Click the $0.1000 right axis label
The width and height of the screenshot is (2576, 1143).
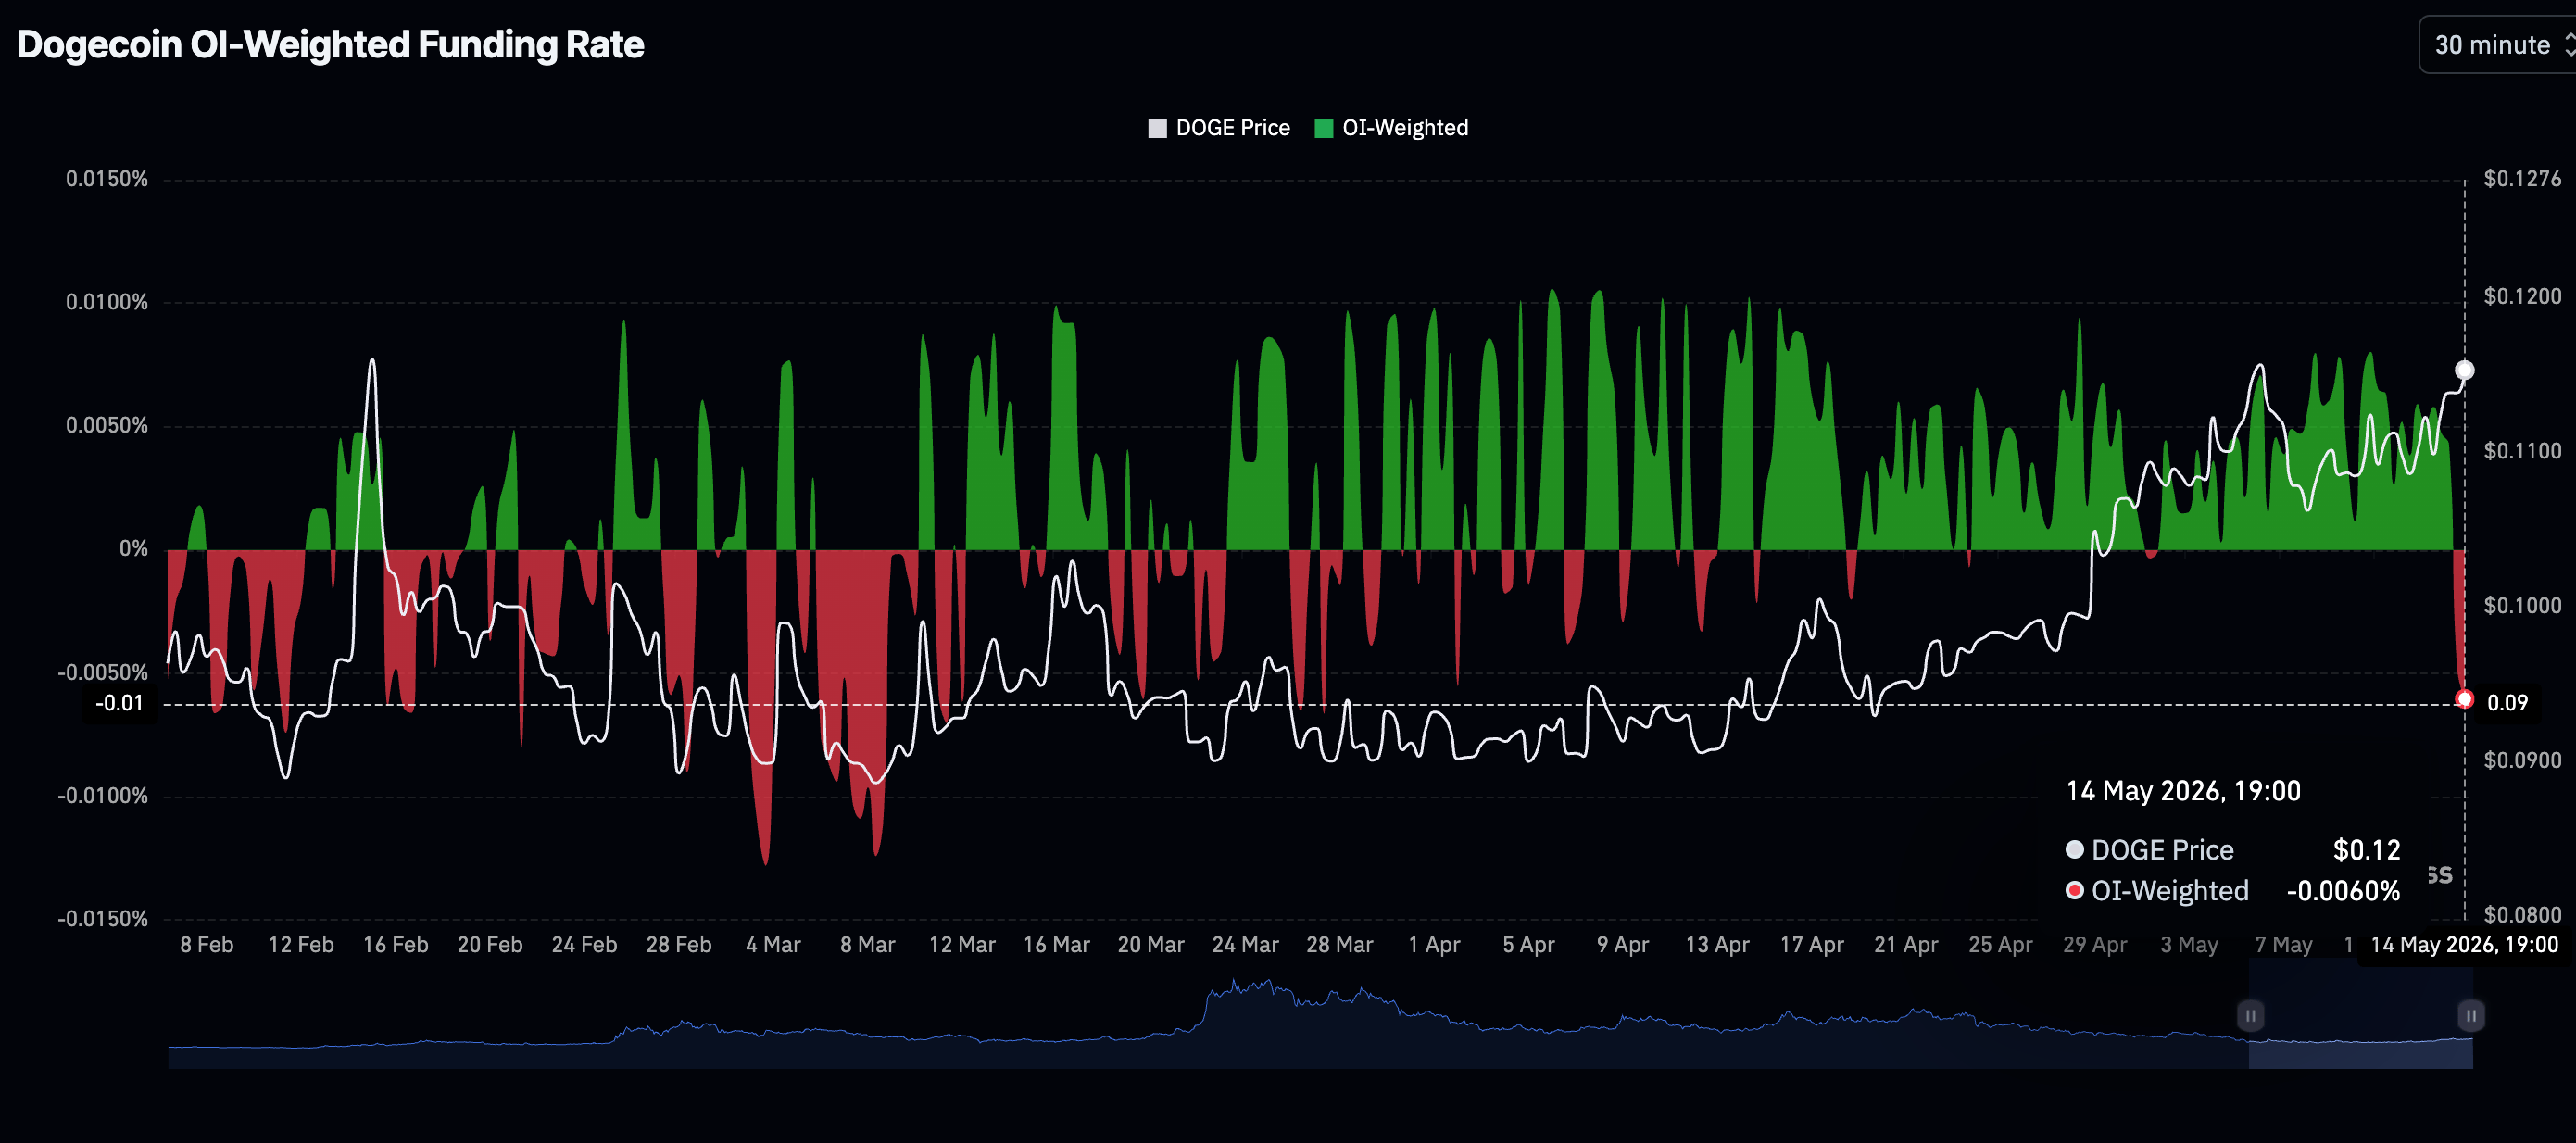point(2523,606)
